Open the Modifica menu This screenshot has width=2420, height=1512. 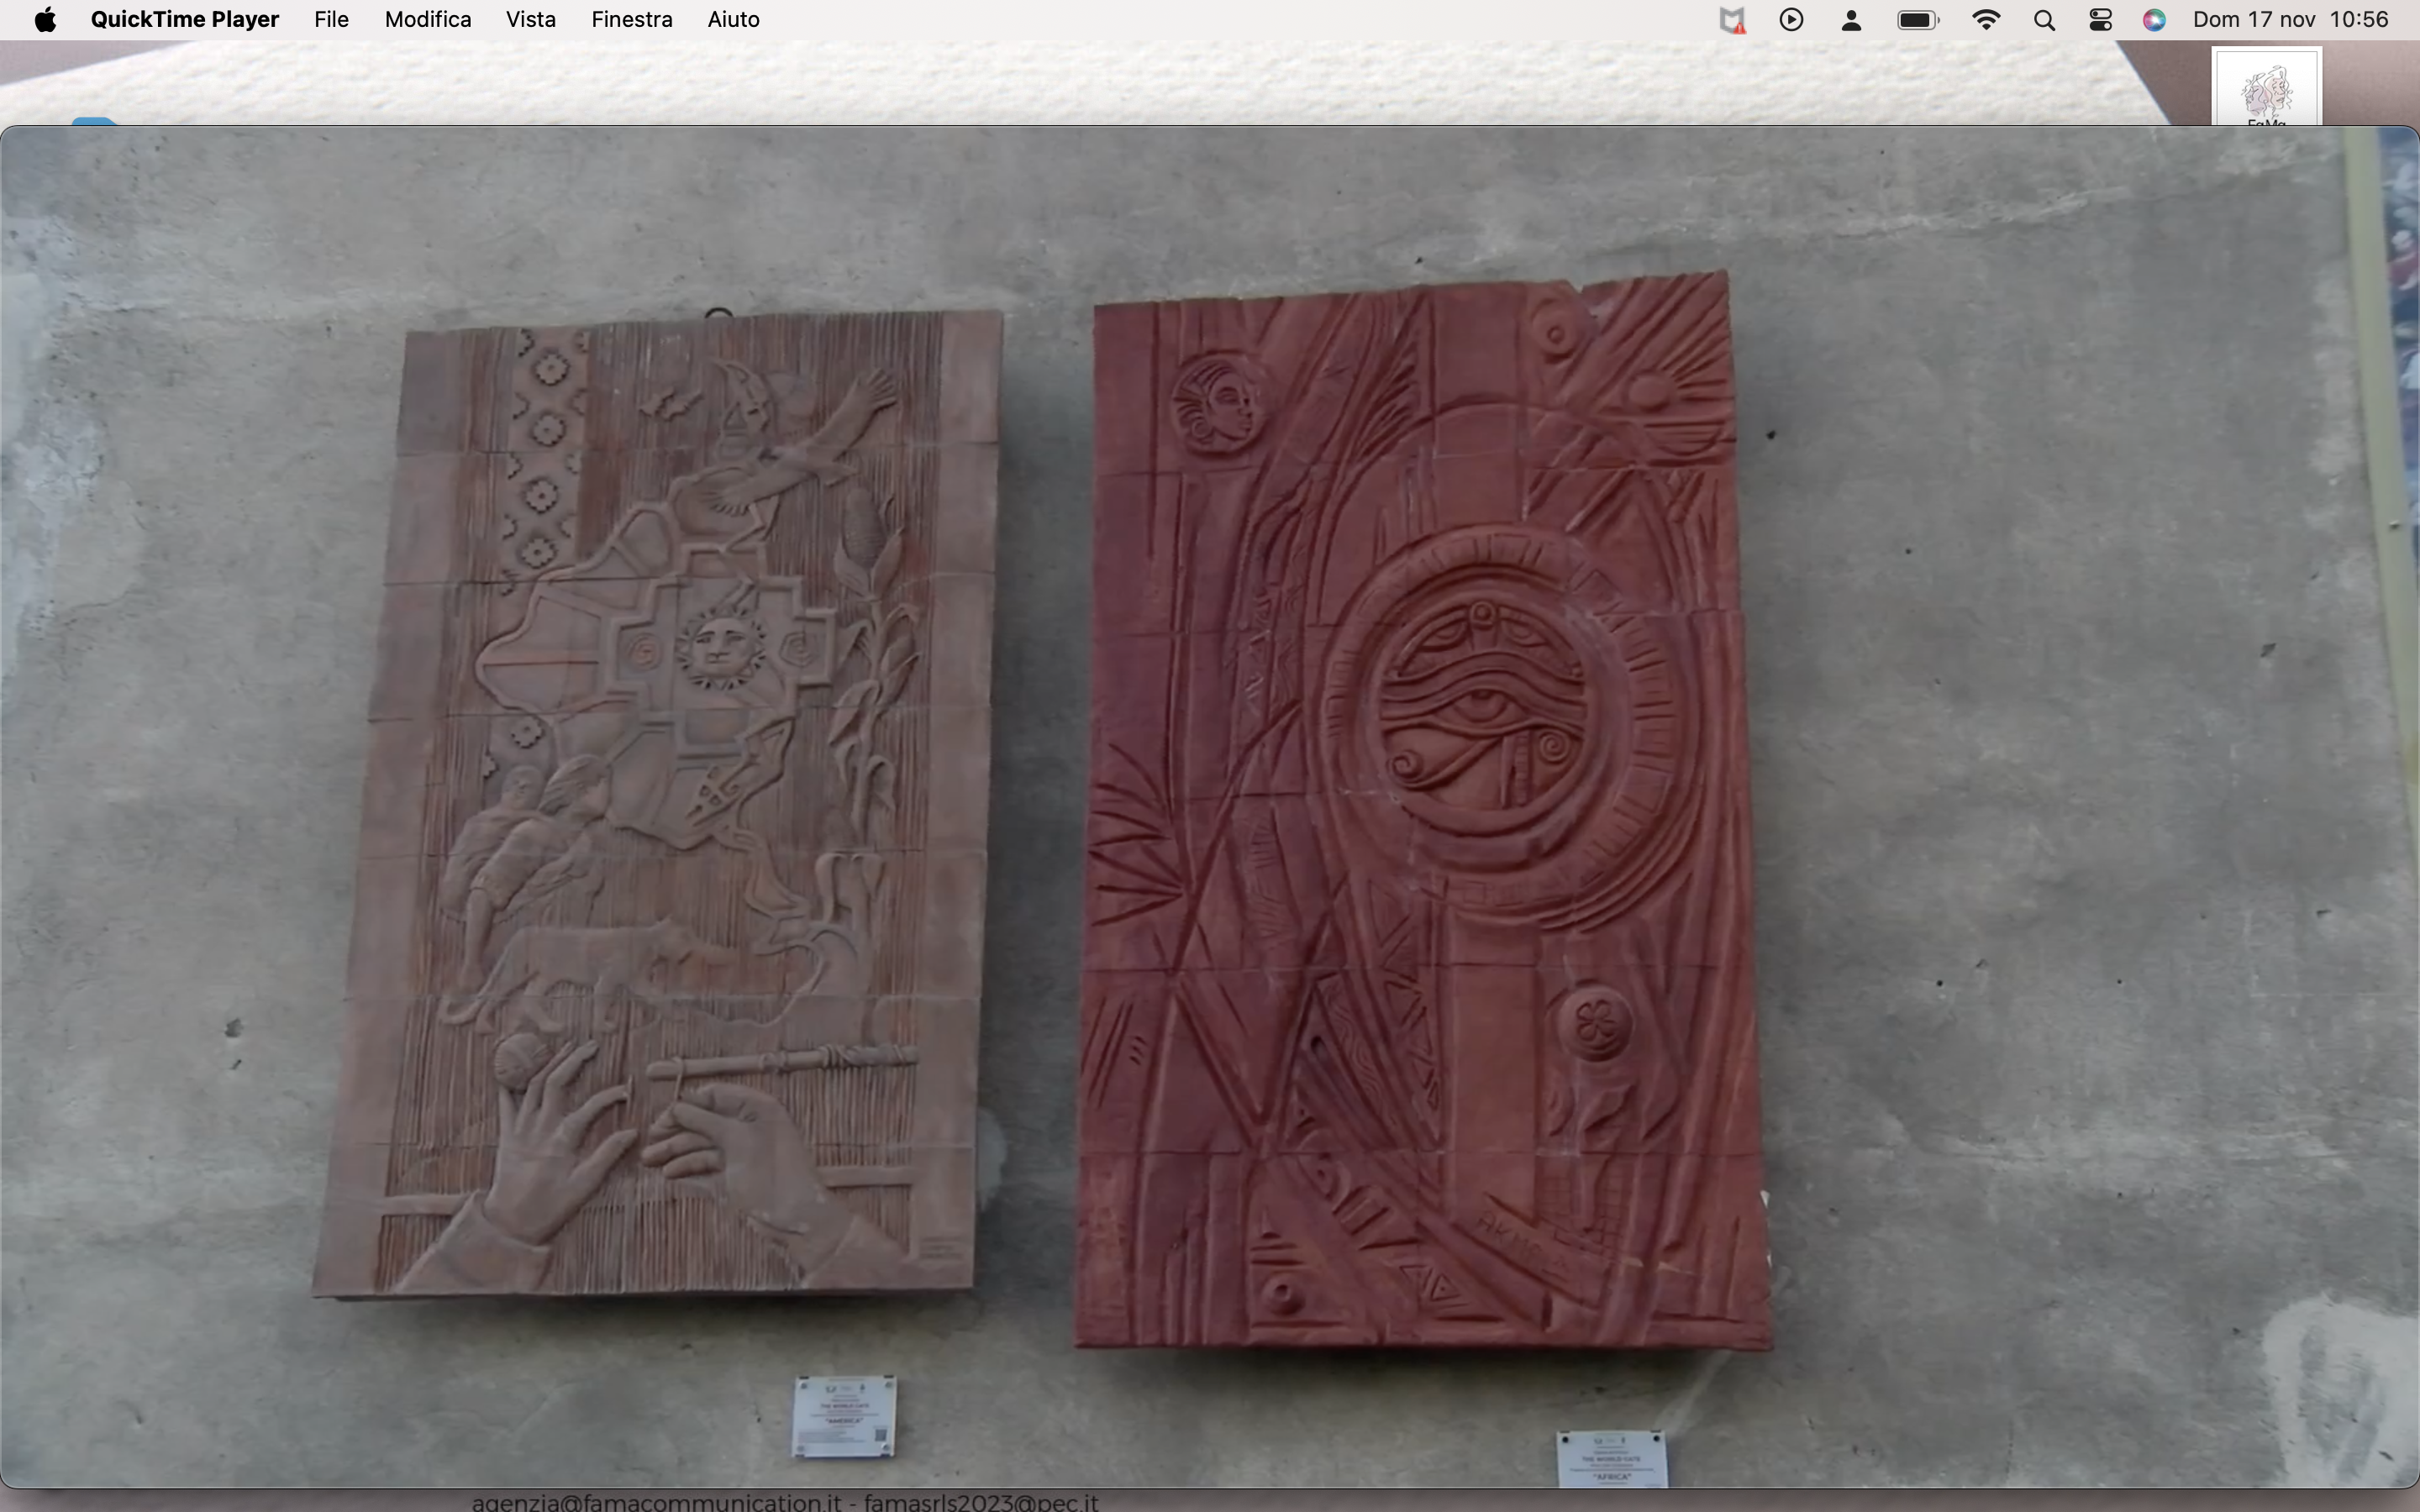pos(428,20)
